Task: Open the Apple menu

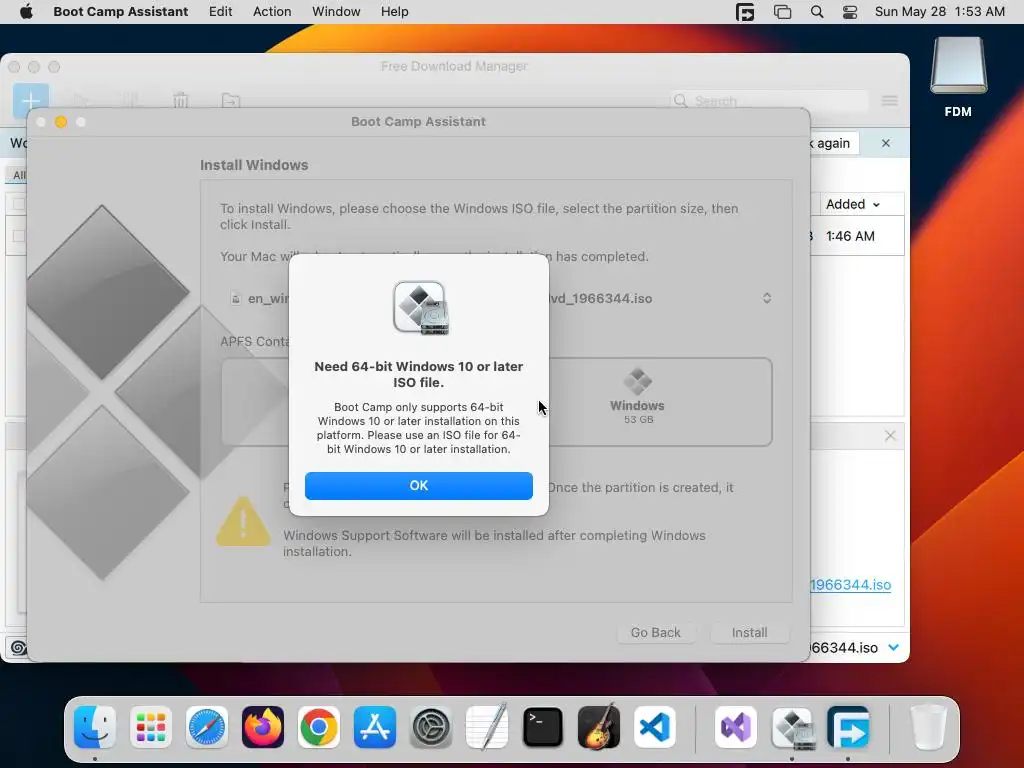Action: point(26,11)
